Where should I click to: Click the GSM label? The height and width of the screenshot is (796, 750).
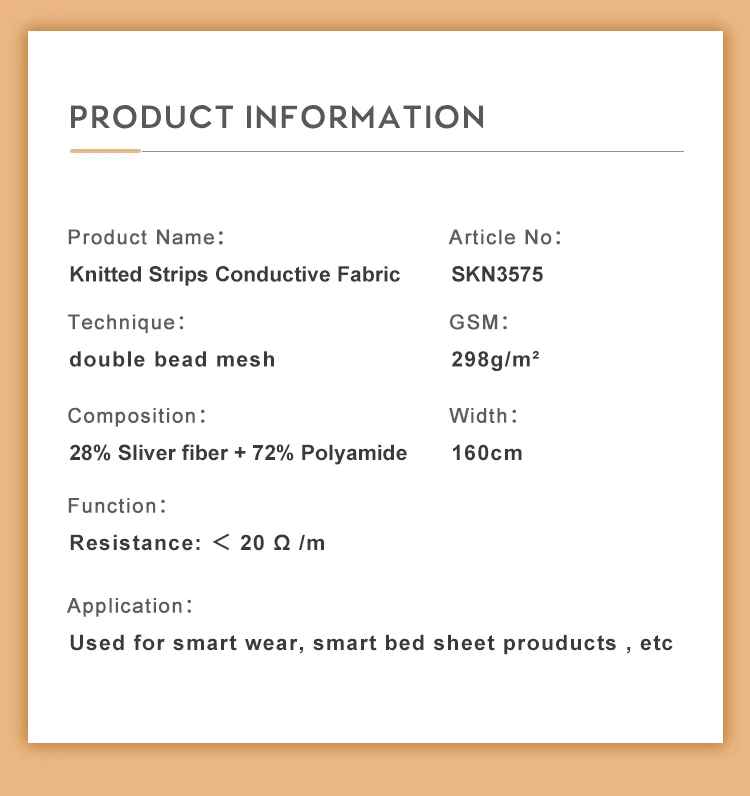point(479,323)
